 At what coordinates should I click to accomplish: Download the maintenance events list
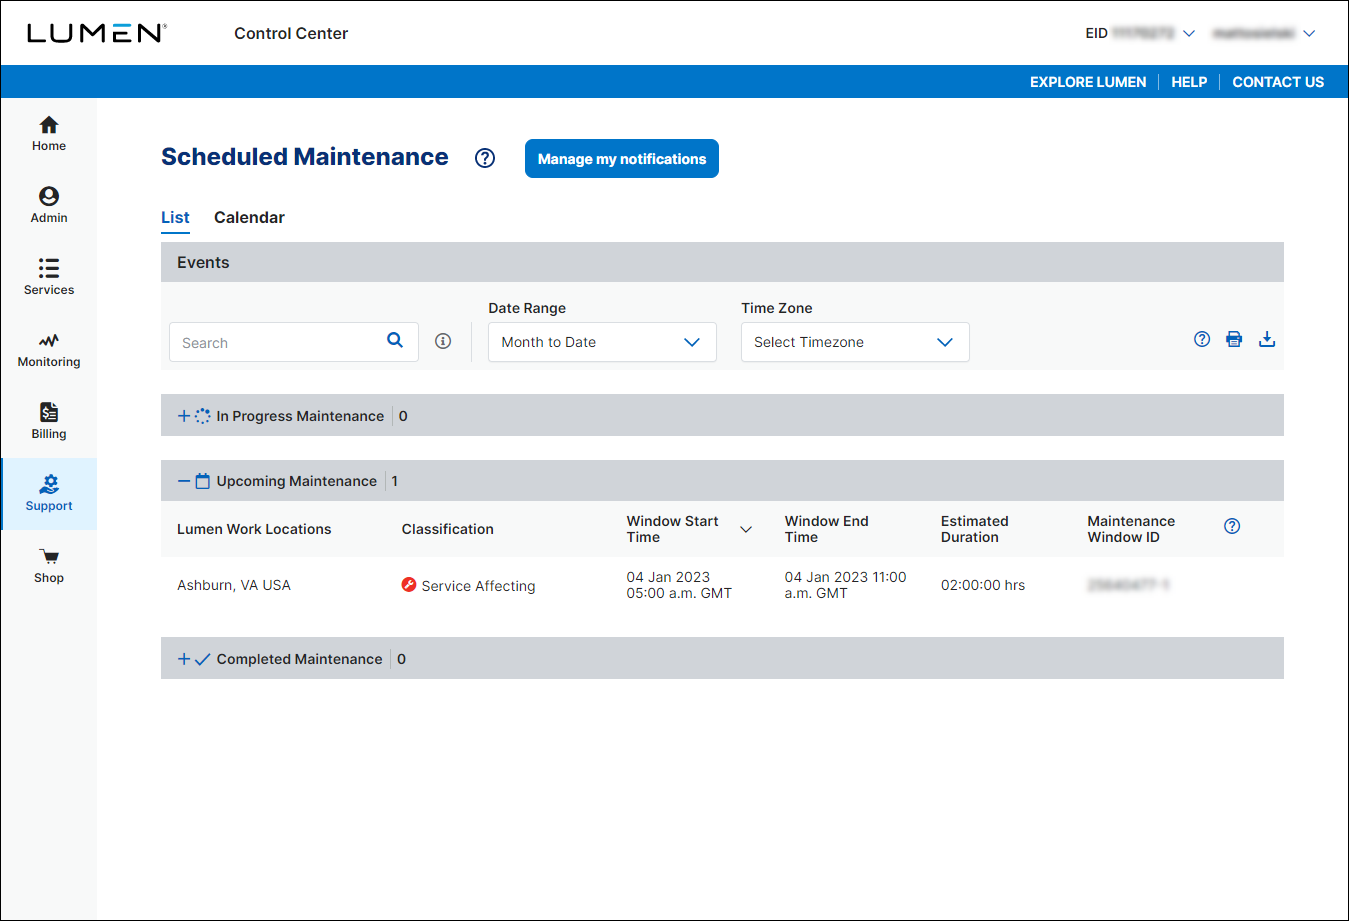coord(1267,339)
